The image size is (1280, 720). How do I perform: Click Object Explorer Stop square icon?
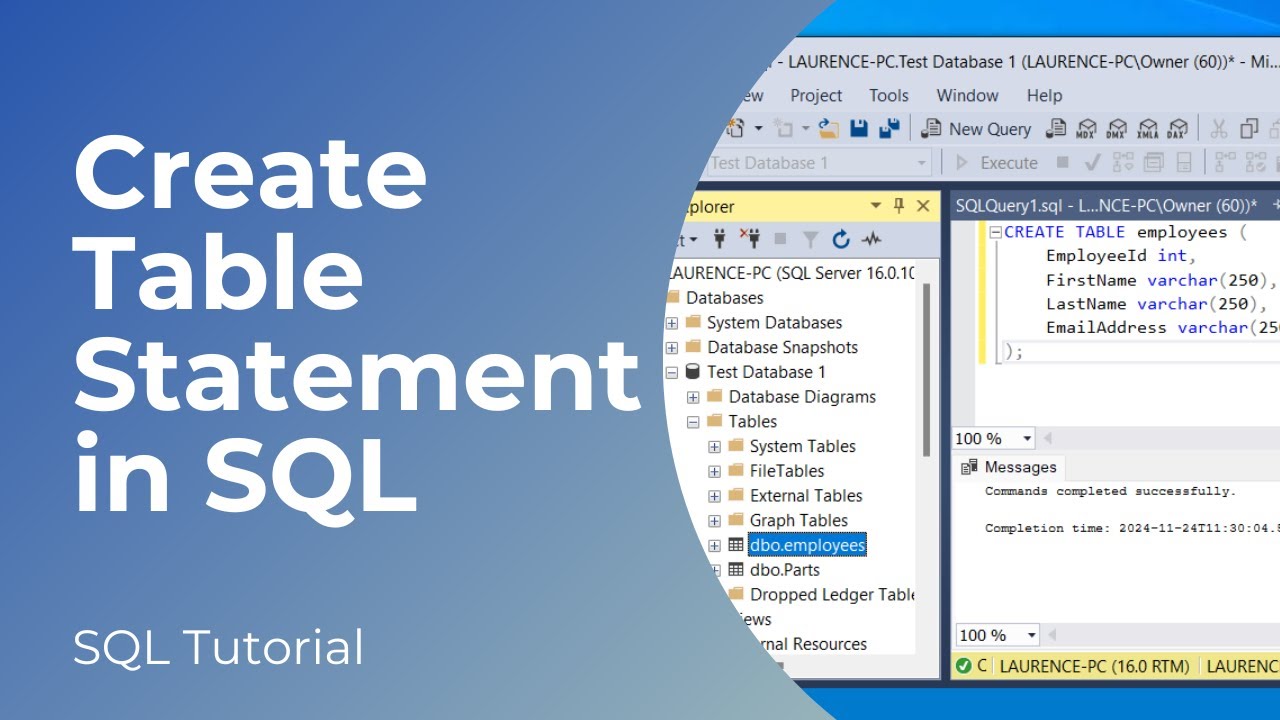pyautogui.click(x=780, y=239)
